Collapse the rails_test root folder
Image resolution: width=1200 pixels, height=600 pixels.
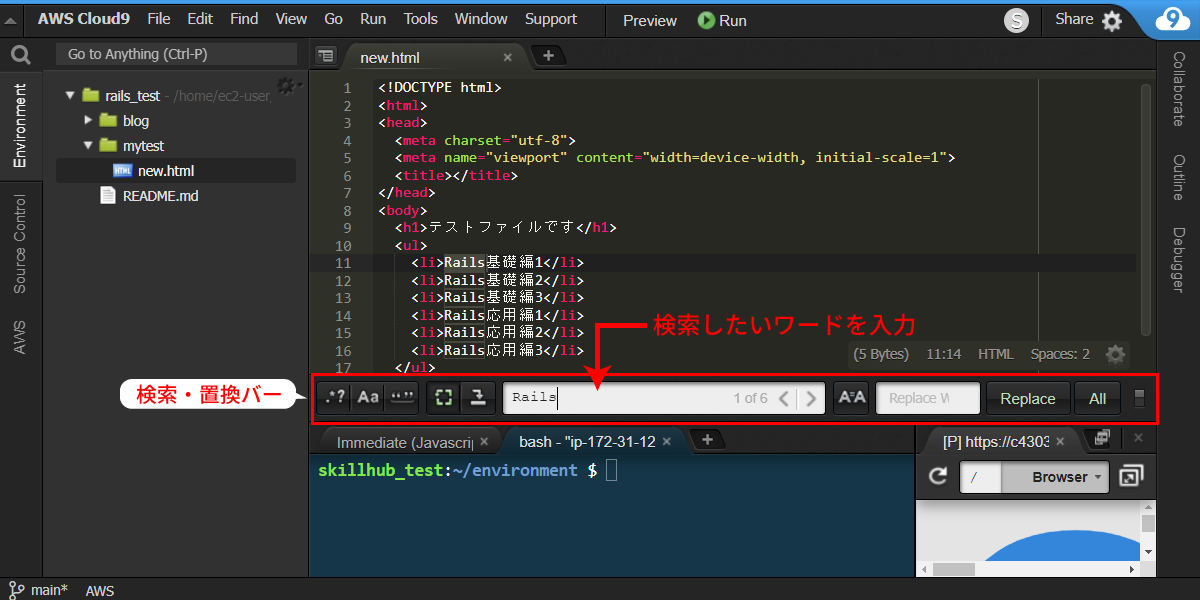(x=70, y=96)
